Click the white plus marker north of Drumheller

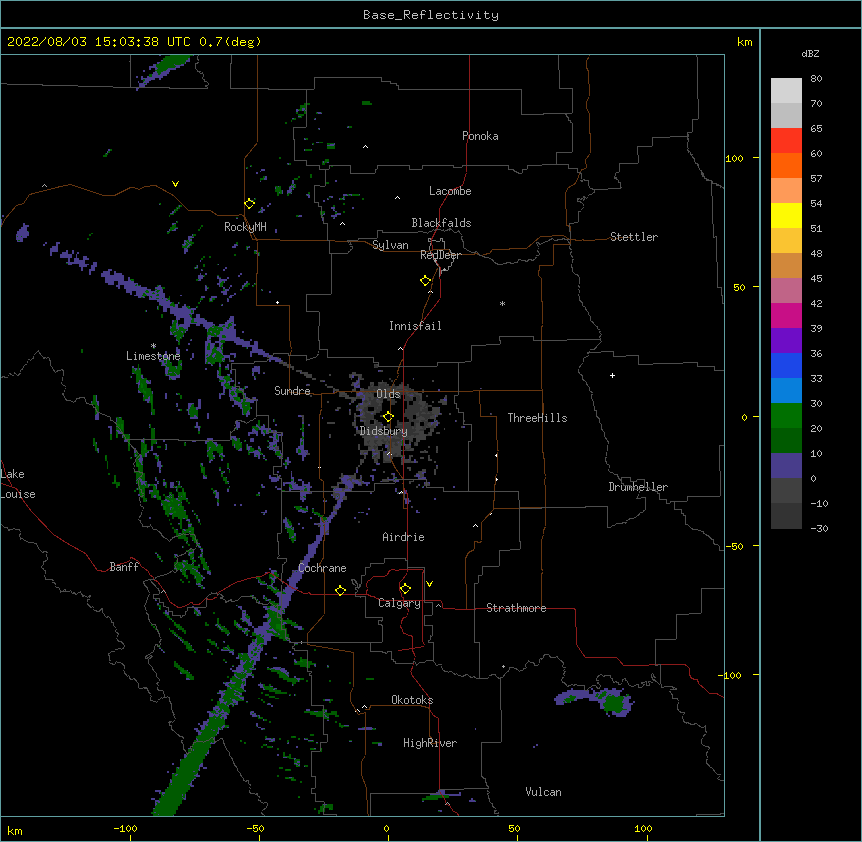(x=612, y=375)
